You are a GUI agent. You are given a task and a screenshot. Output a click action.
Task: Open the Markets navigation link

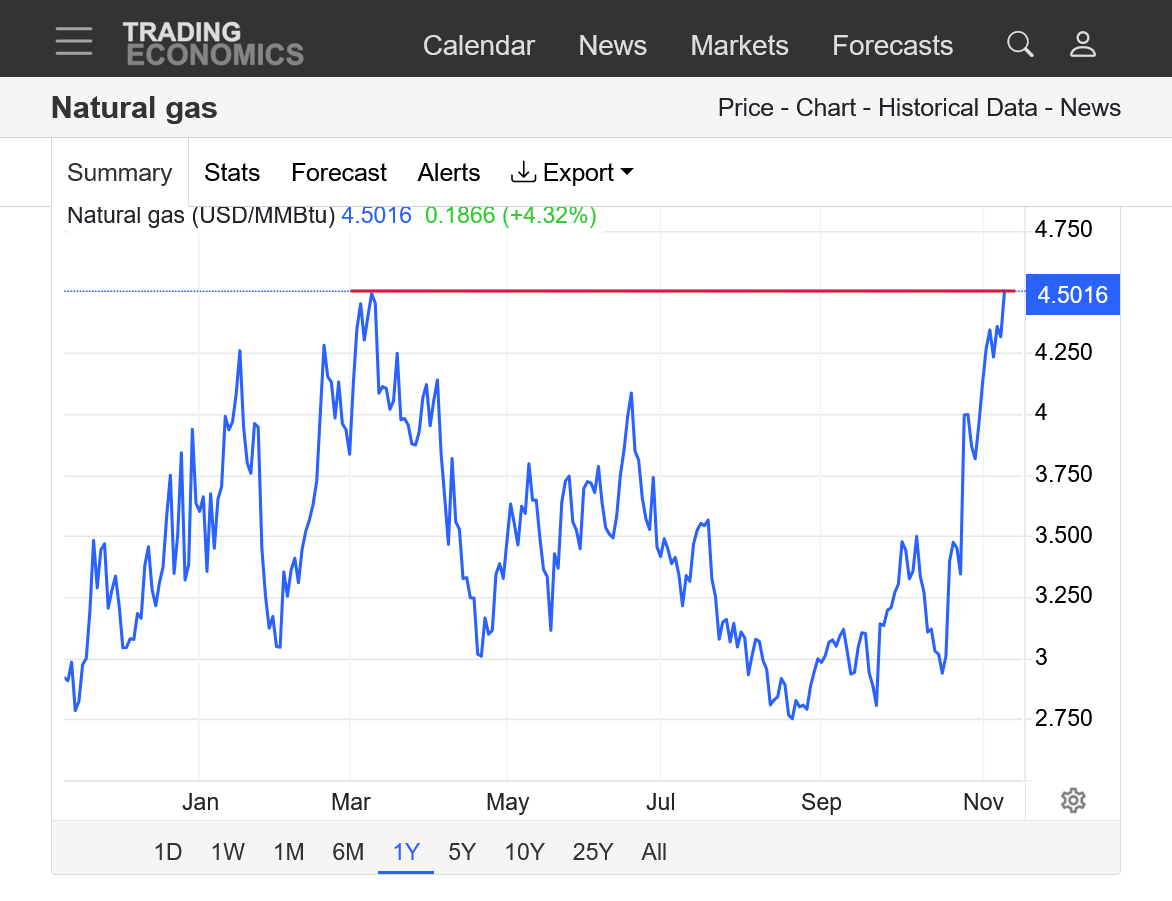pos(739,46)
